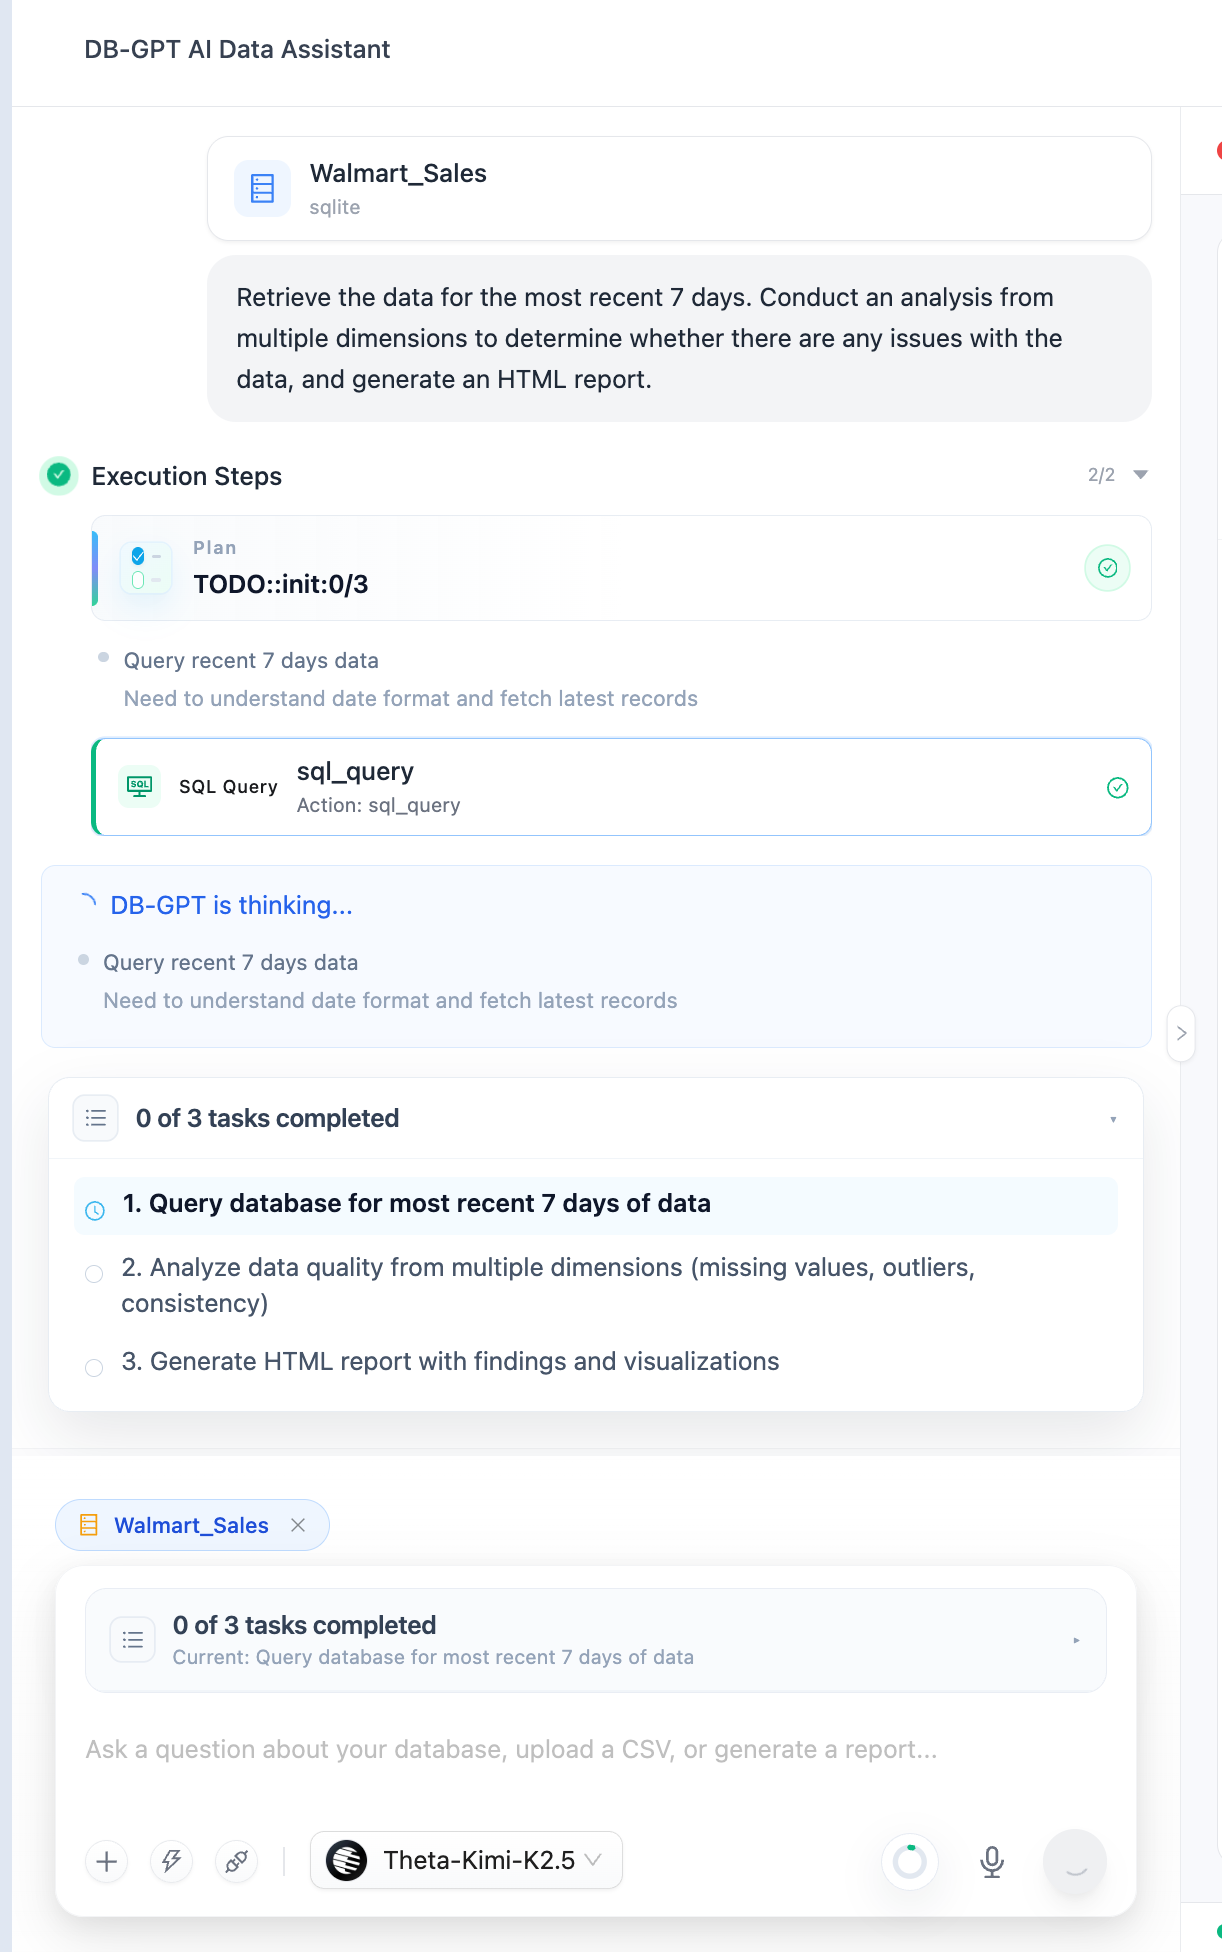Click the sql_query completed check icon
1222x1952 pixels.
[1118, 788]
